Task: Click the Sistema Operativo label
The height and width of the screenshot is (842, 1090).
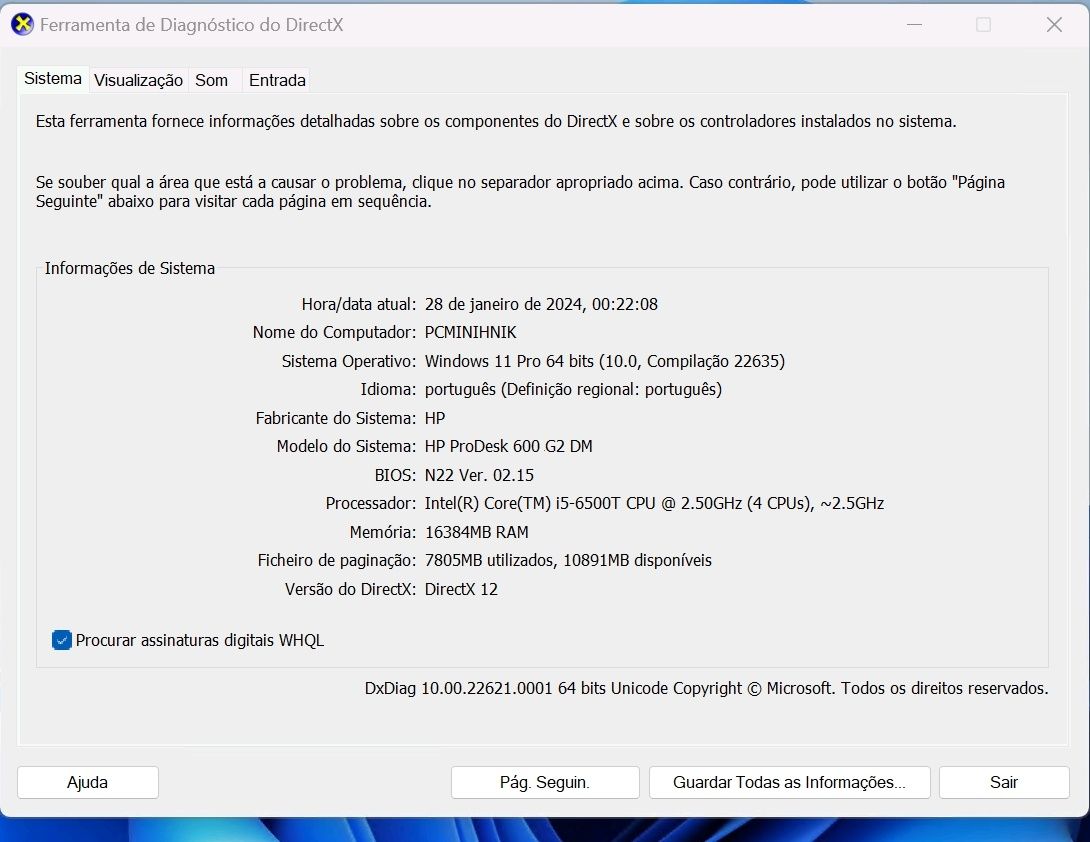Action: (349, 361)
